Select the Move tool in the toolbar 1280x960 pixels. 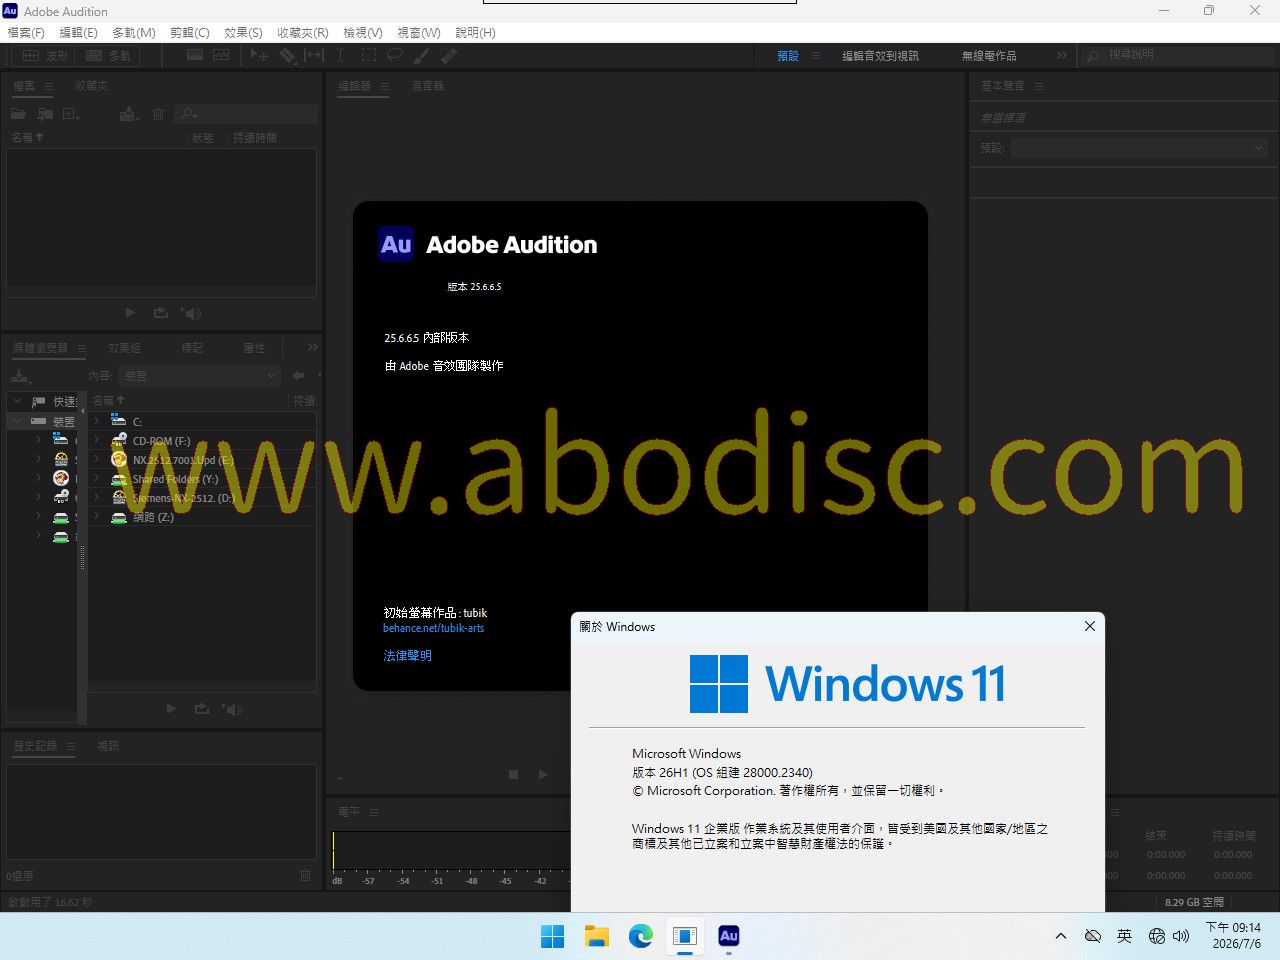[259, 56]
